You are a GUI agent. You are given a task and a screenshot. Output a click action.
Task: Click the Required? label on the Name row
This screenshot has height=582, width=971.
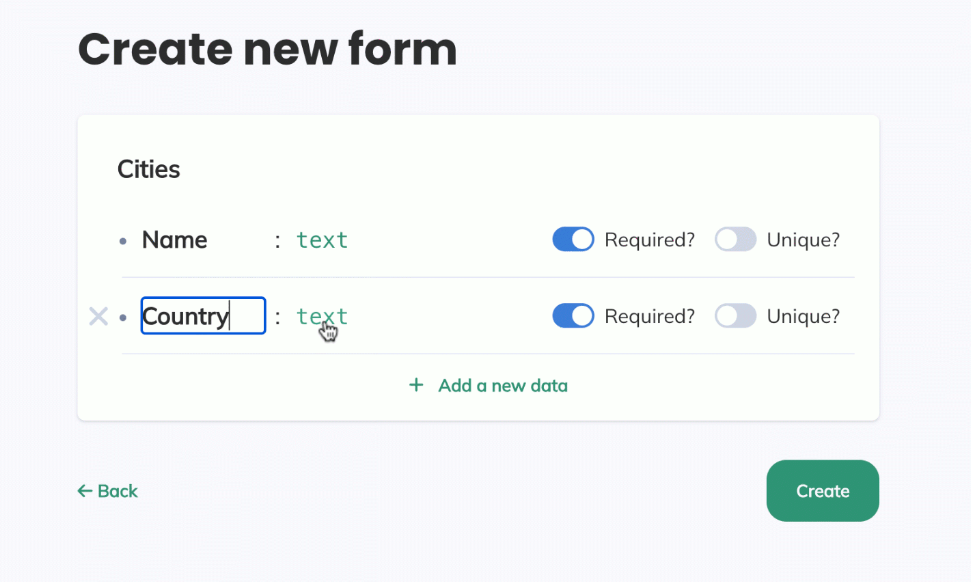[649, 240]
